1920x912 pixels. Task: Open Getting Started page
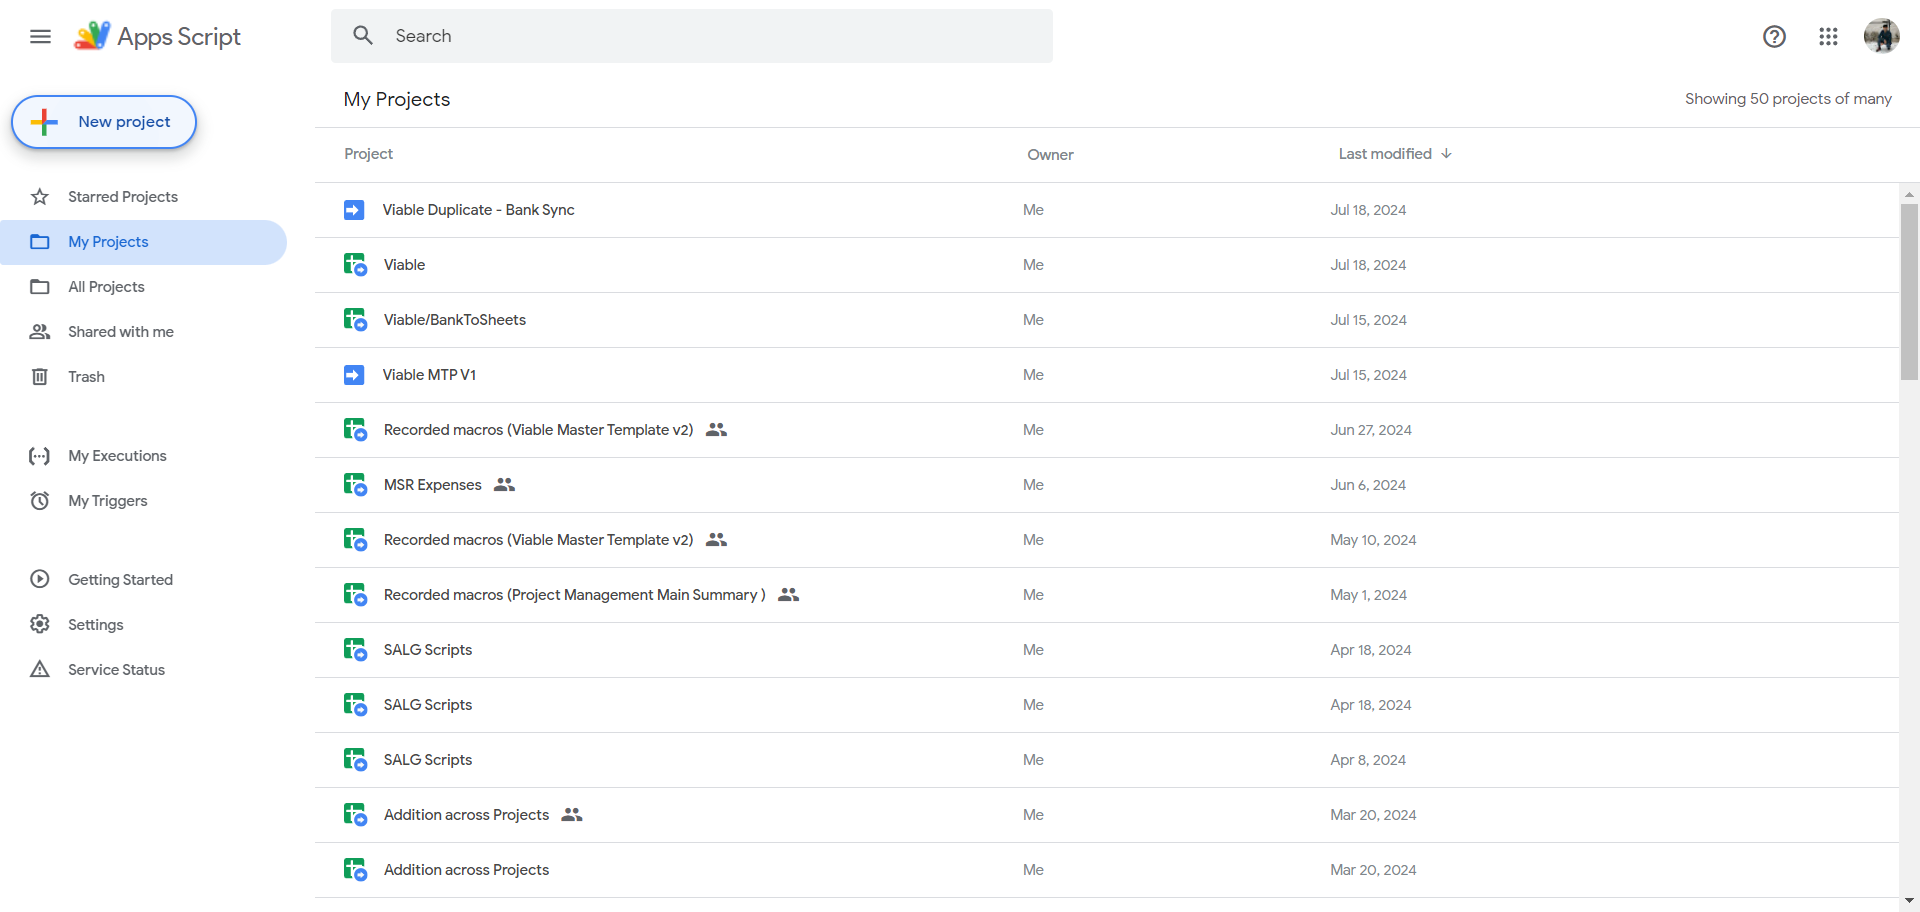click(x=120, y=580)
